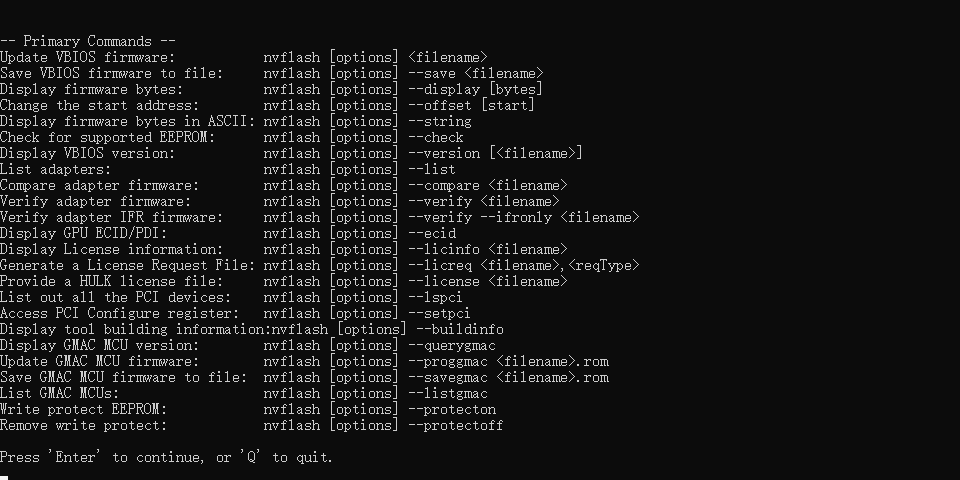Click the '--ecid' option text

[x=432, y=233]
